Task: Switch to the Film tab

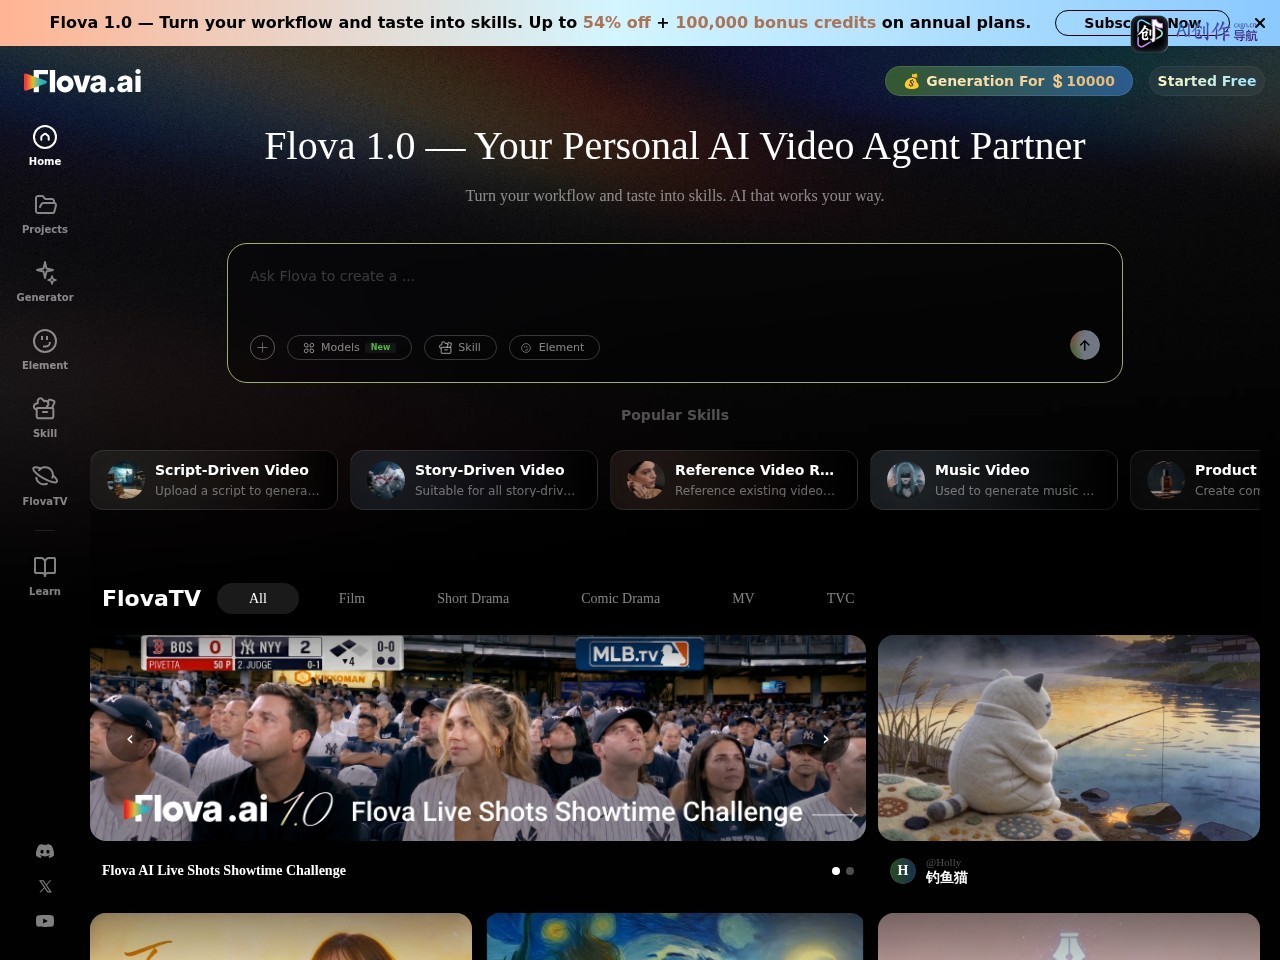Action: point(352,598)
